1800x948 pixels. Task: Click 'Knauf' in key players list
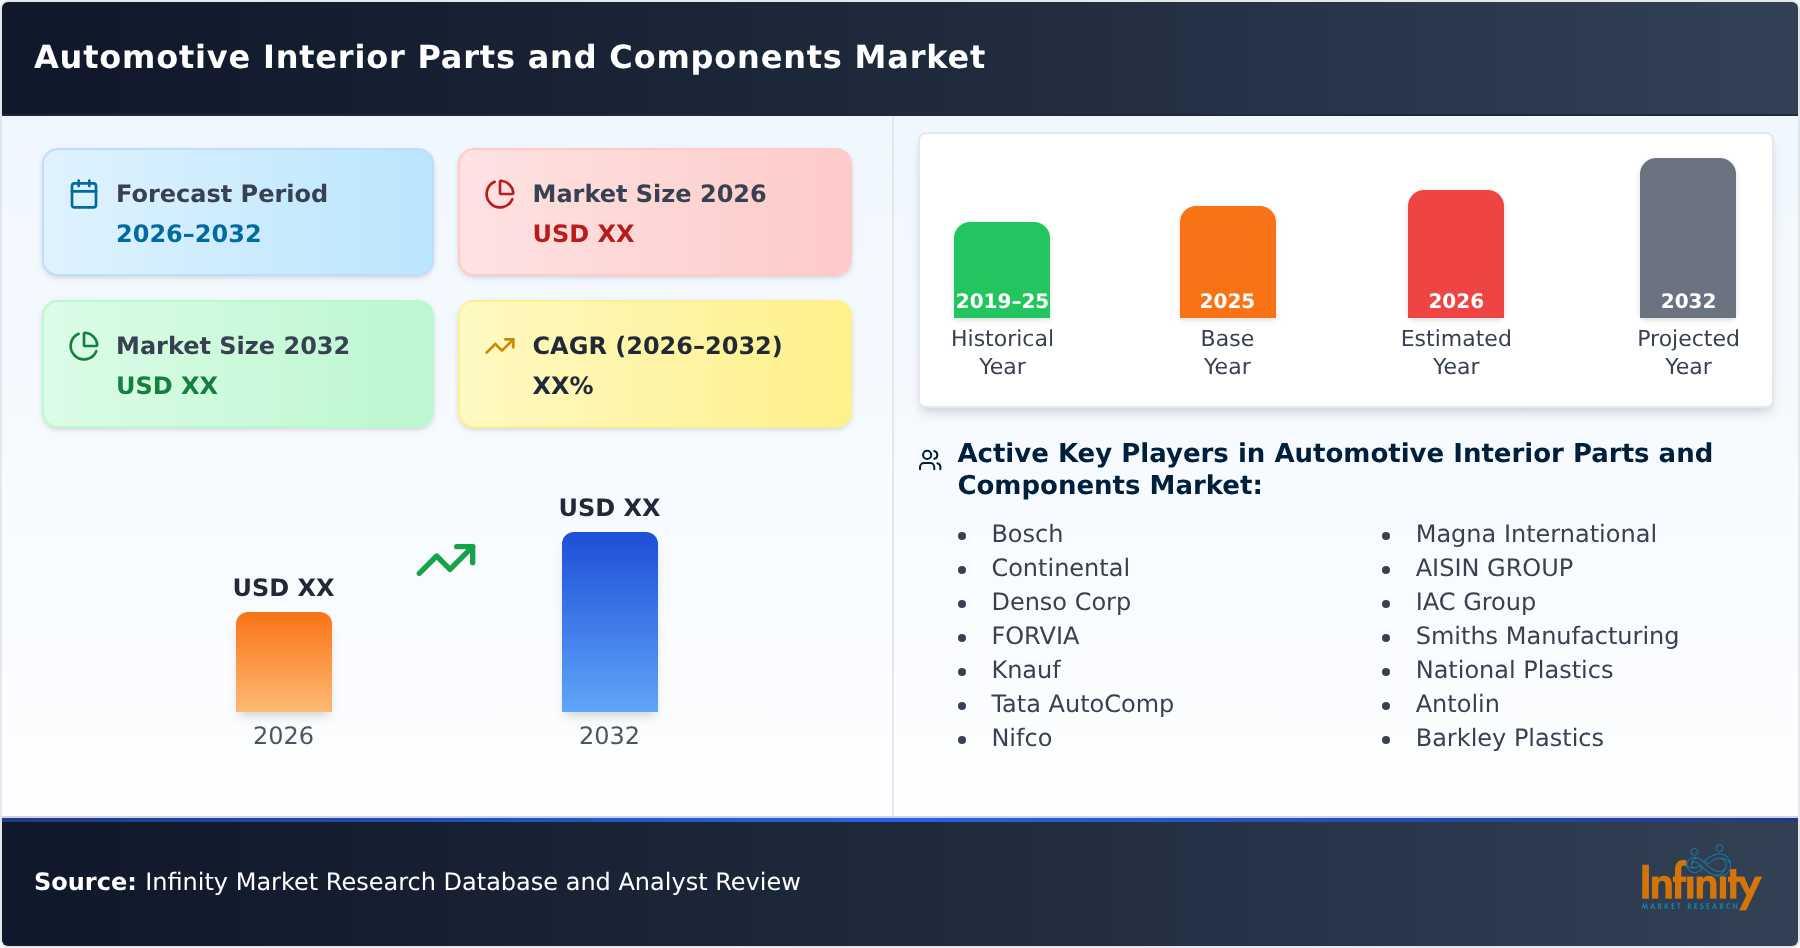[1026, 670]
